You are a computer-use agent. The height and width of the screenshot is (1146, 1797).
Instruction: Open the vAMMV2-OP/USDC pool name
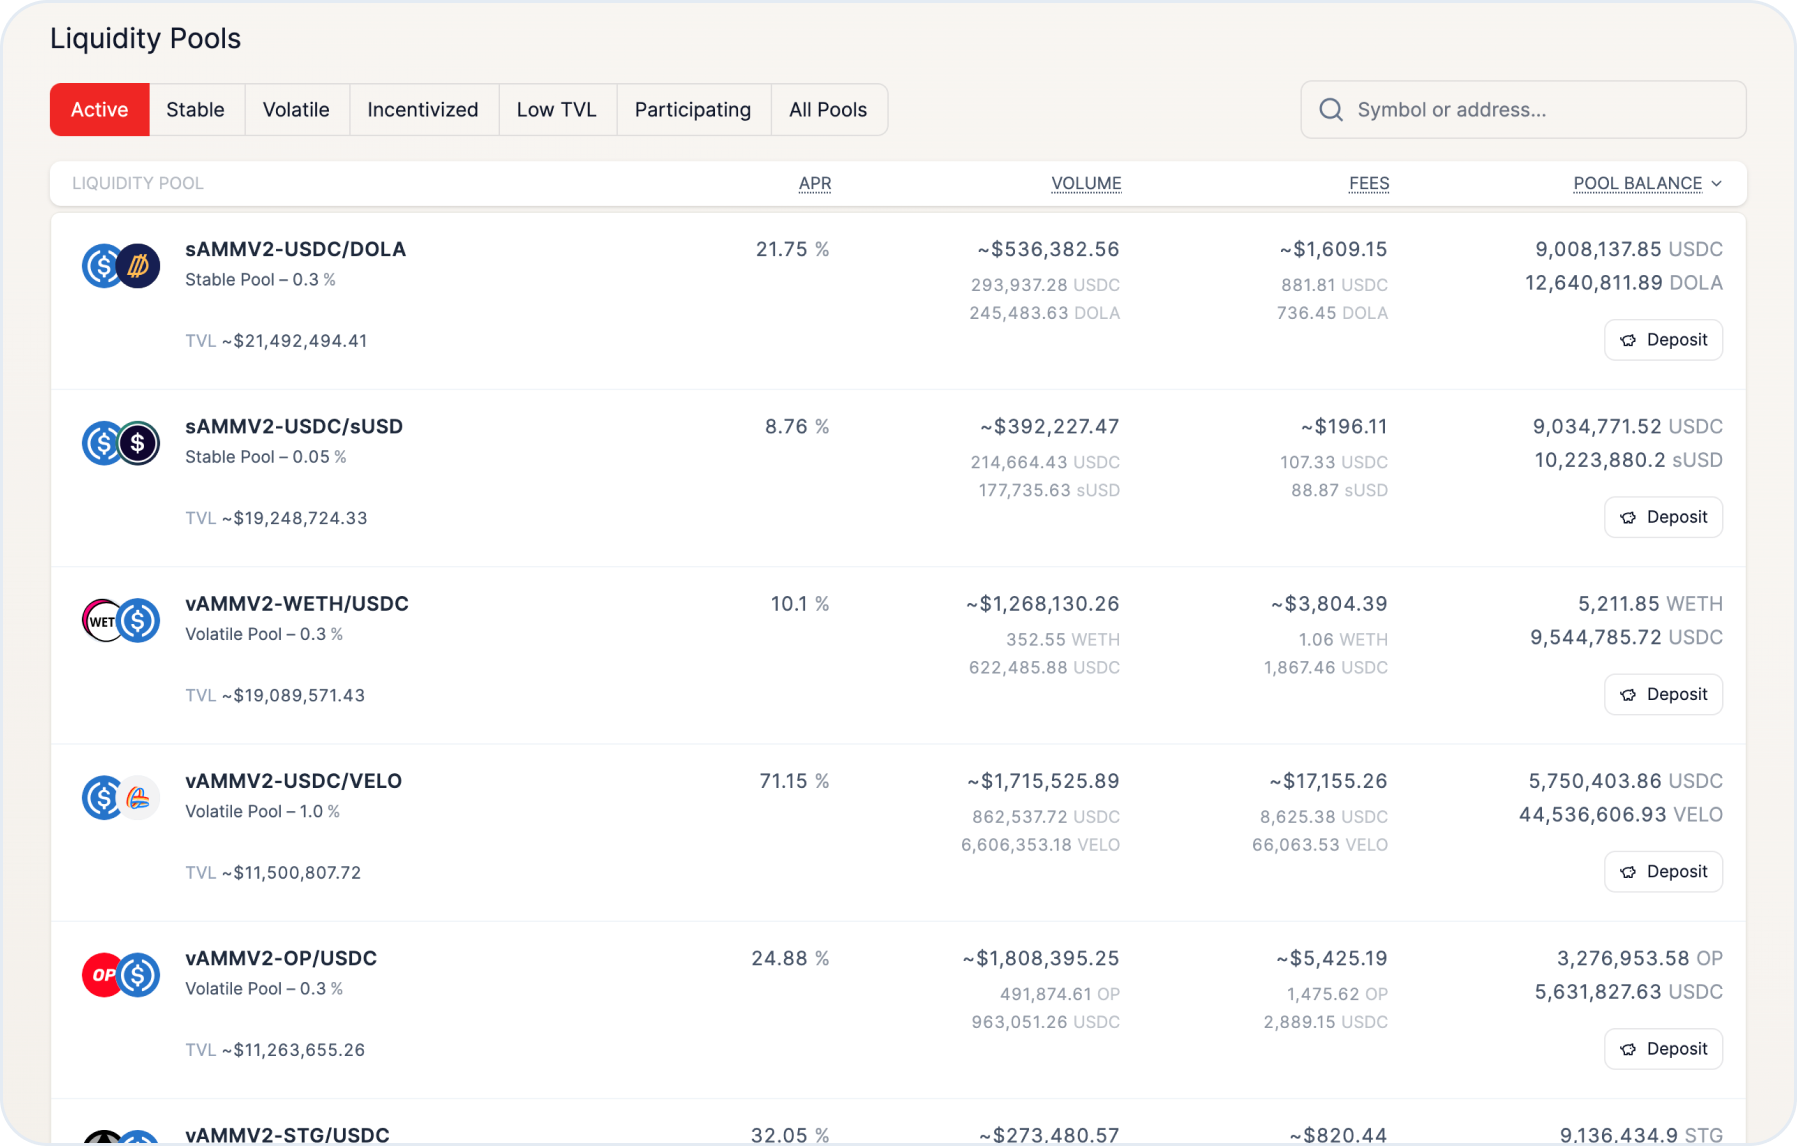(x=281, y=958)
